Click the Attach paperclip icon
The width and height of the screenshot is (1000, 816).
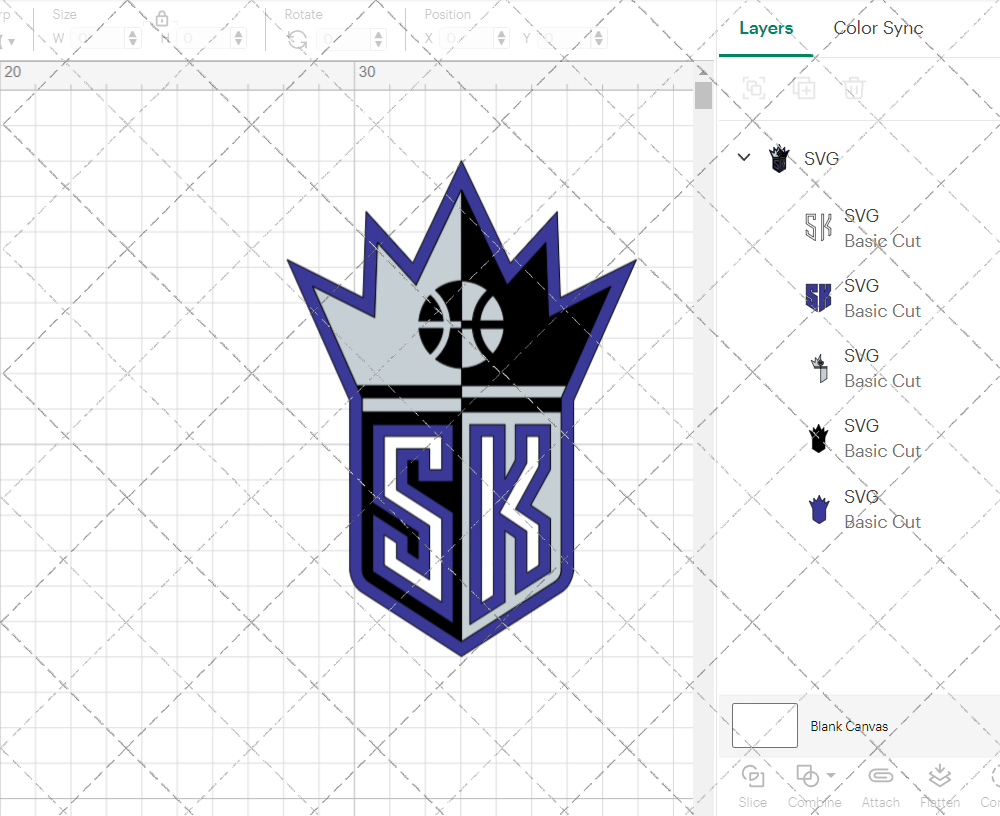pos(880,776)
